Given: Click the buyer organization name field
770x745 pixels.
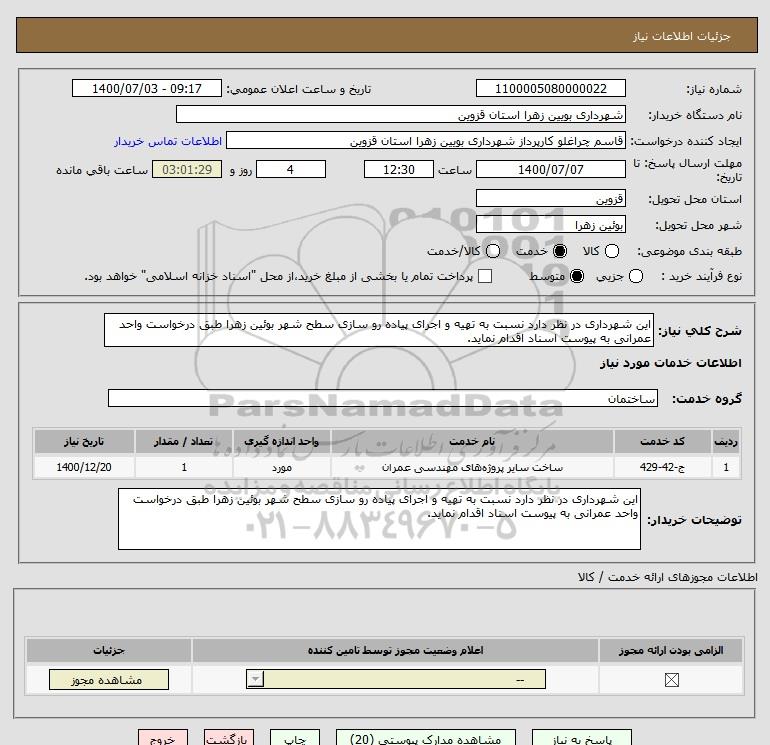Looking at the screenshot, I should [x=401, y=114].
